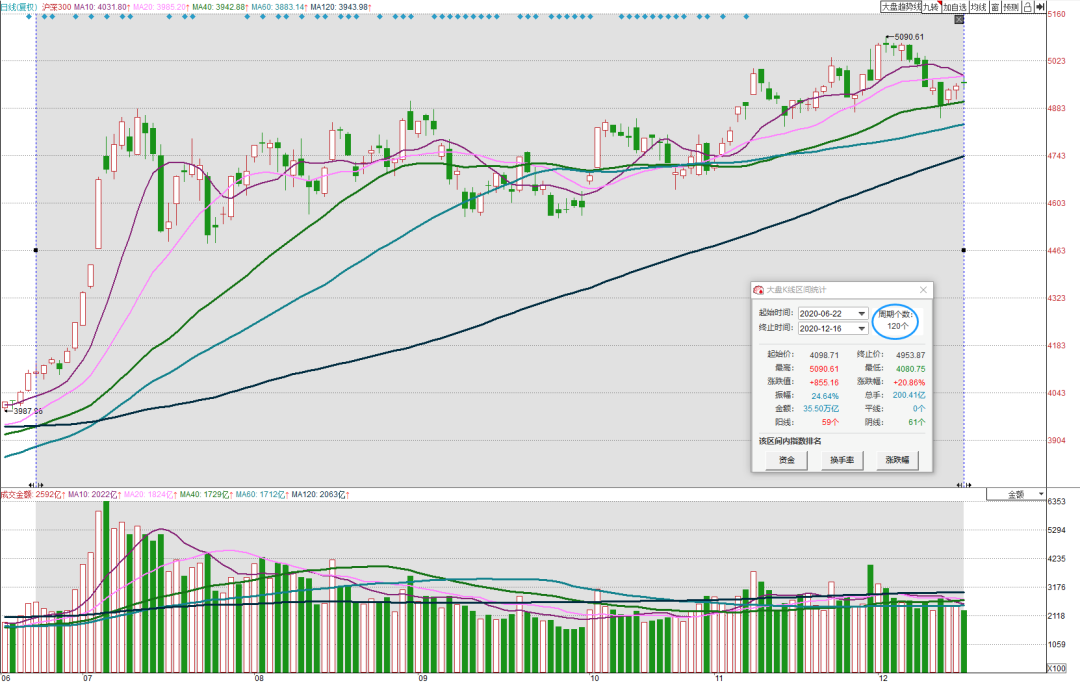Click the 换手率 ranking button

coord(842,460)
